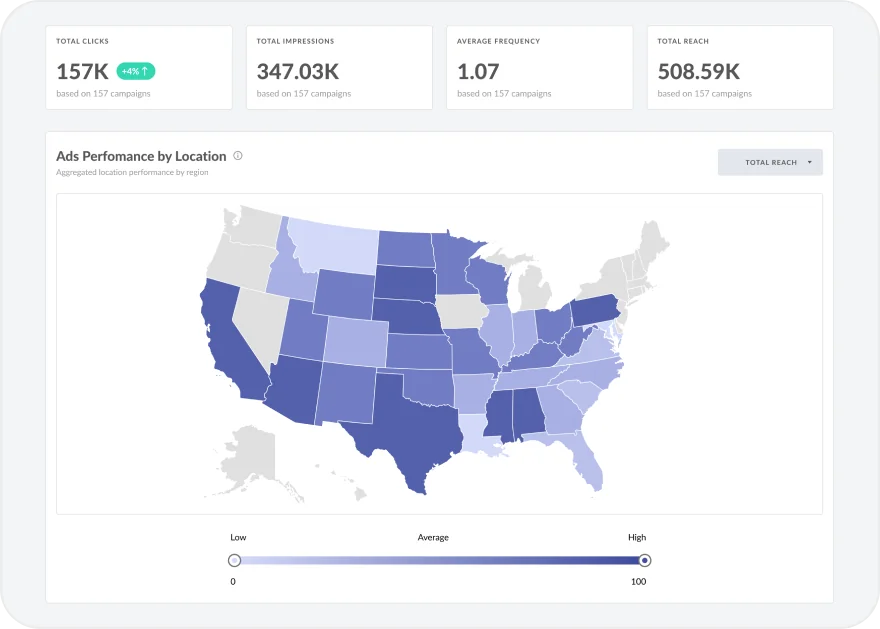Select the Total Impressions card

[339, 68]
